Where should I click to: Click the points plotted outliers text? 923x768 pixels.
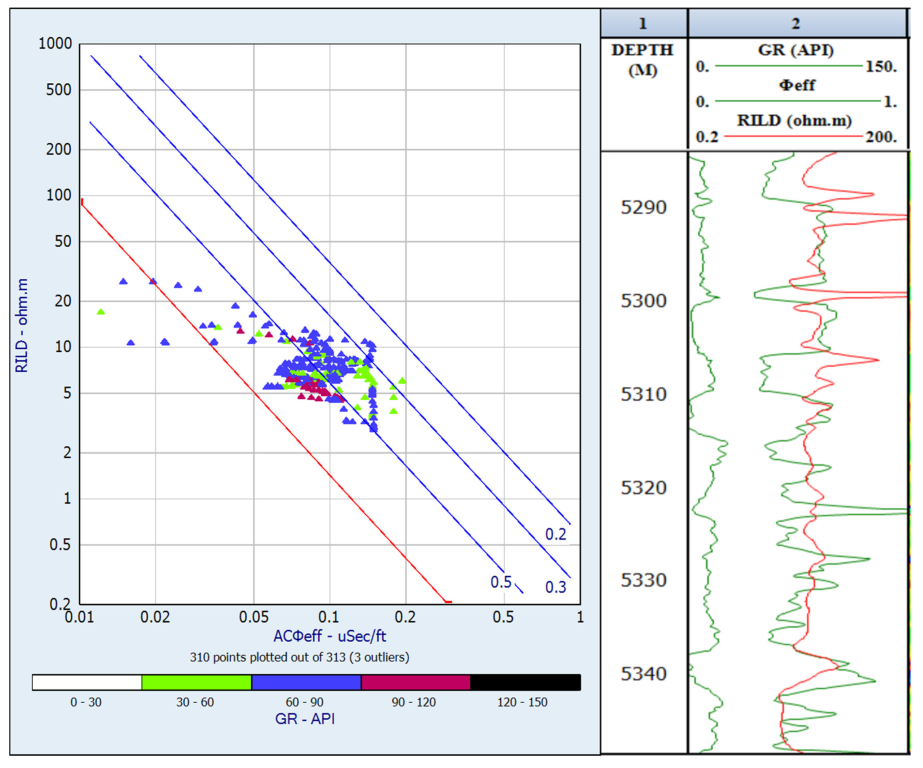coord(299,657)
